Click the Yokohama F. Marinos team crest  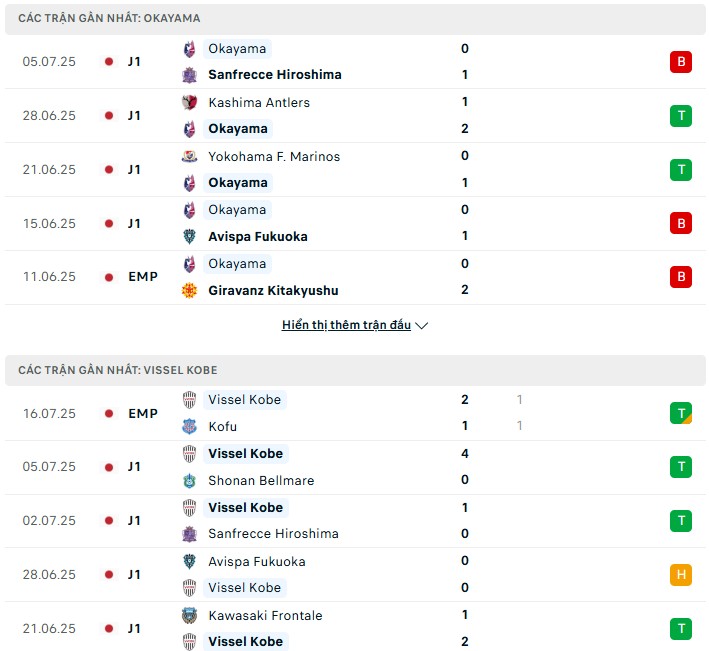click(x=189, y=156)
